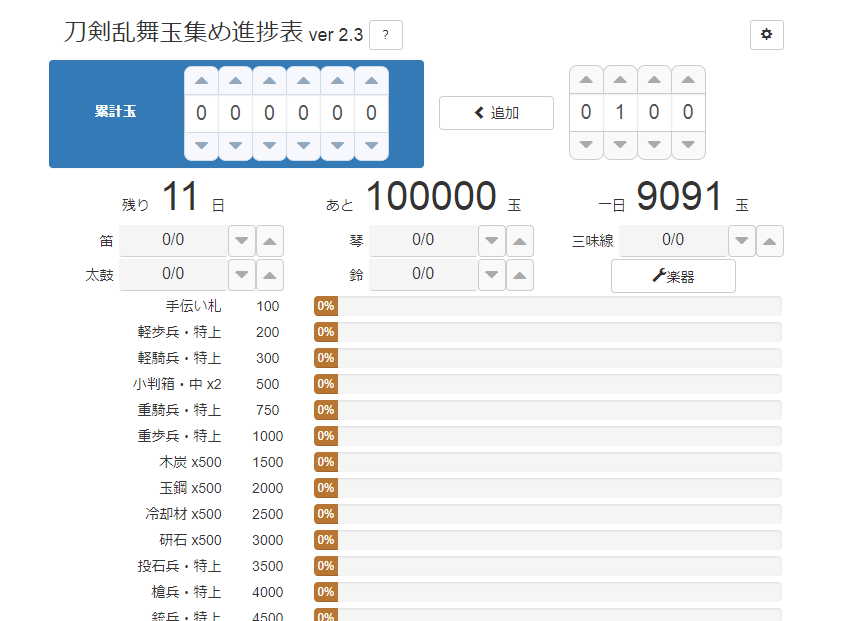Open the question mark help button
Image resolution: width=851 pixels, height=621 pixels.
385,35
